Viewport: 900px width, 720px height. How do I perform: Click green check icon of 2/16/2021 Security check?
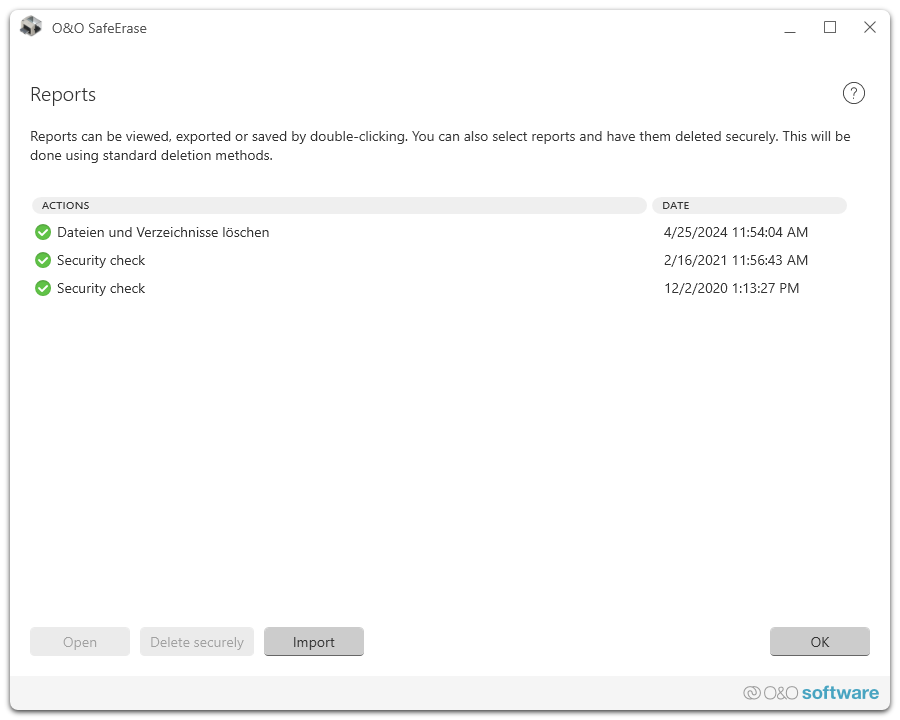point(43,260)
